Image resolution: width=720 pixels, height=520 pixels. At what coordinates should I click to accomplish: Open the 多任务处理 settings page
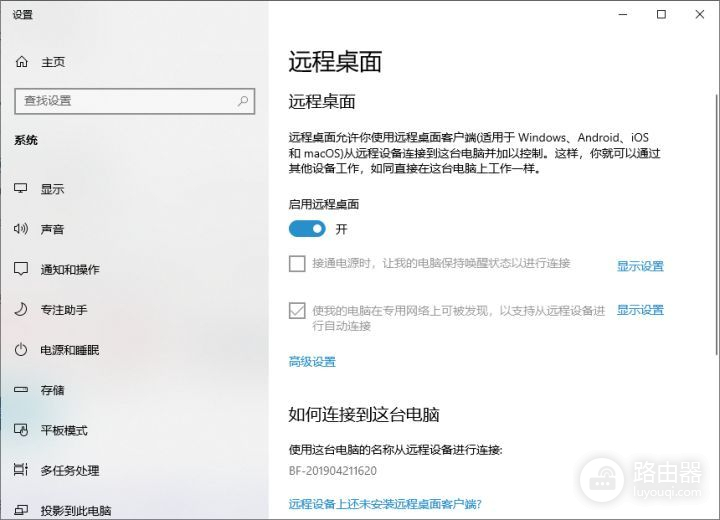tap(69, 470)
